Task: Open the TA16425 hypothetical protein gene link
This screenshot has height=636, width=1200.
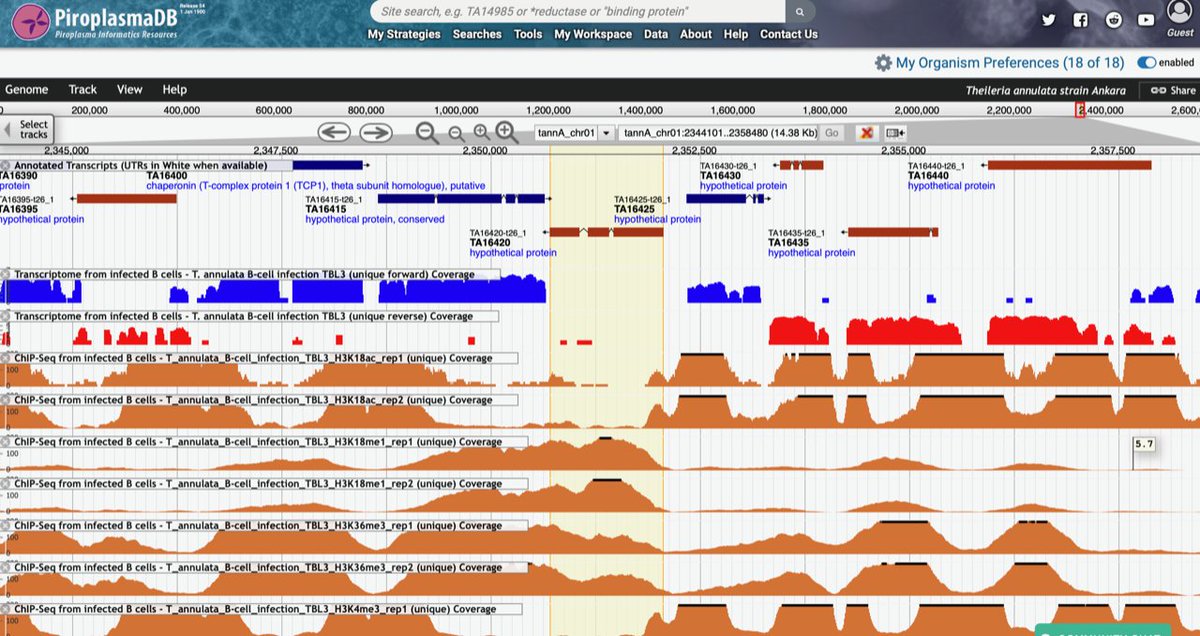Action: pos(658,218)
